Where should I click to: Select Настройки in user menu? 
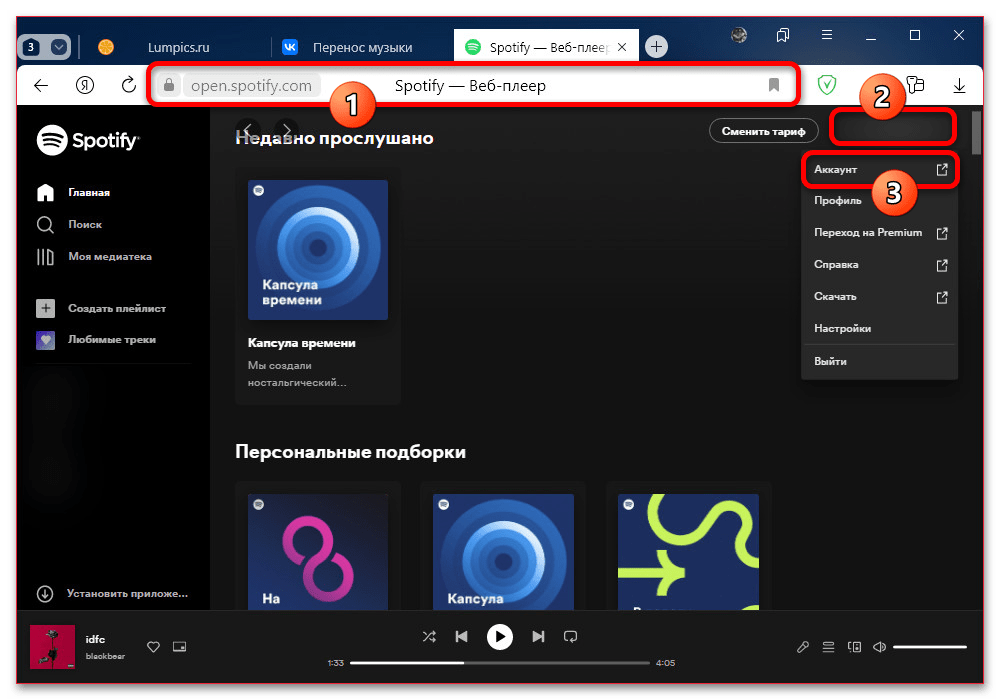point(880,328)
